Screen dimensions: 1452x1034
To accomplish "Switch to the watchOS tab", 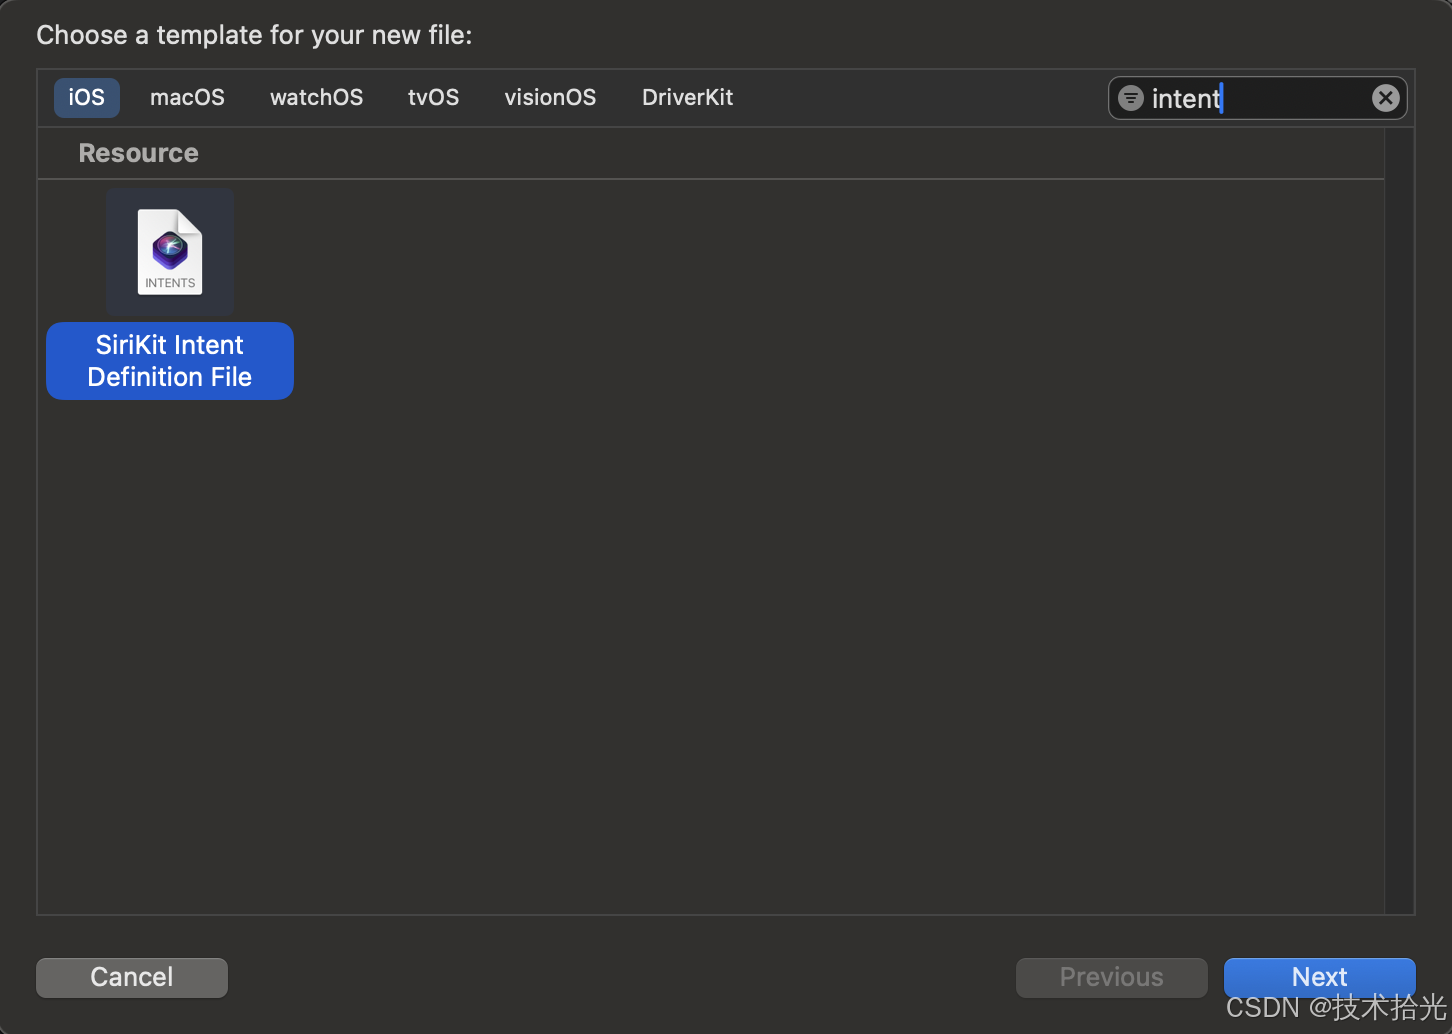I will [316, 98].
